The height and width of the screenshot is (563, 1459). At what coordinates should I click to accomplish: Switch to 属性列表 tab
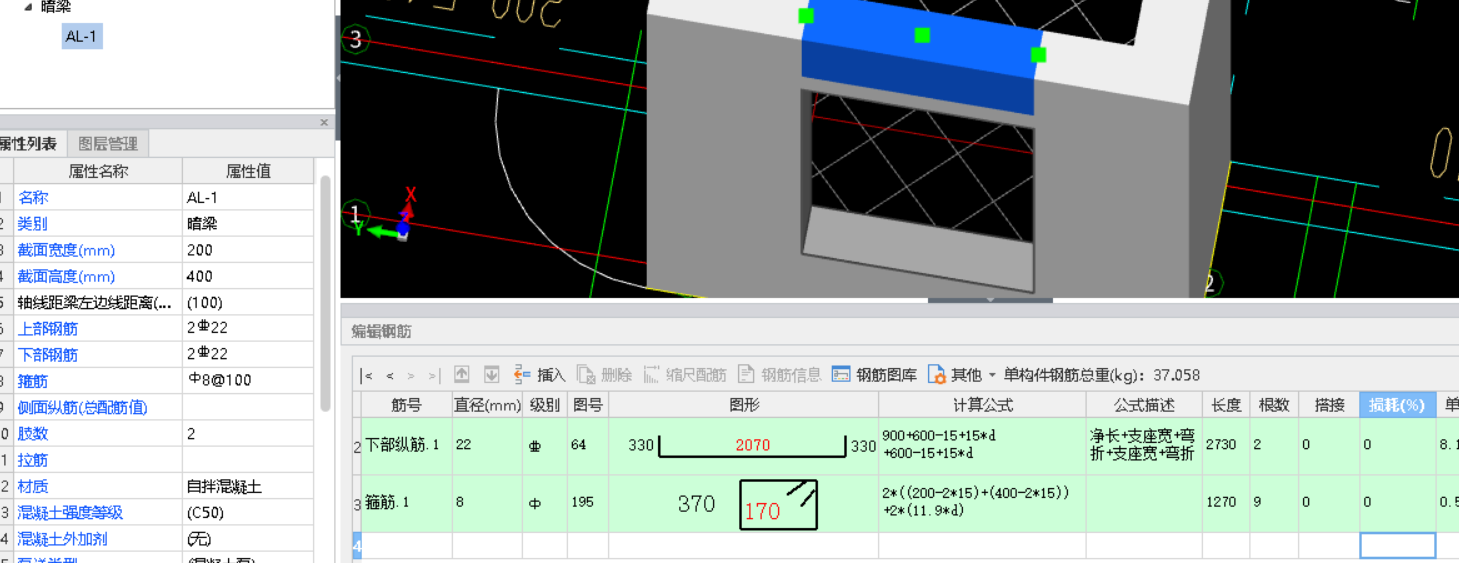(x=31, y=144)
